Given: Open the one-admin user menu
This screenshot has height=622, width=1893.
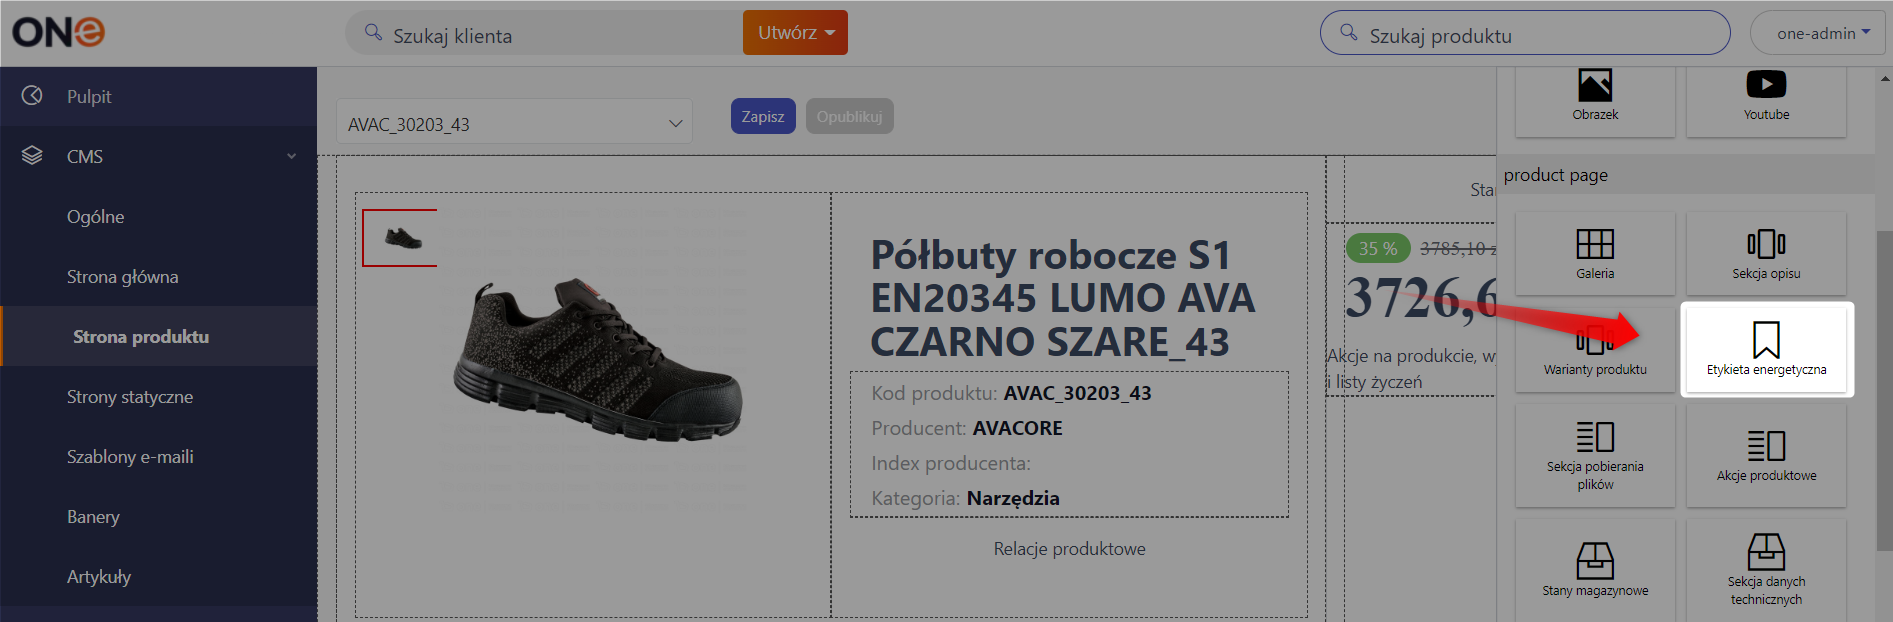Looking at the screenshot, I should coord(1817,33).
